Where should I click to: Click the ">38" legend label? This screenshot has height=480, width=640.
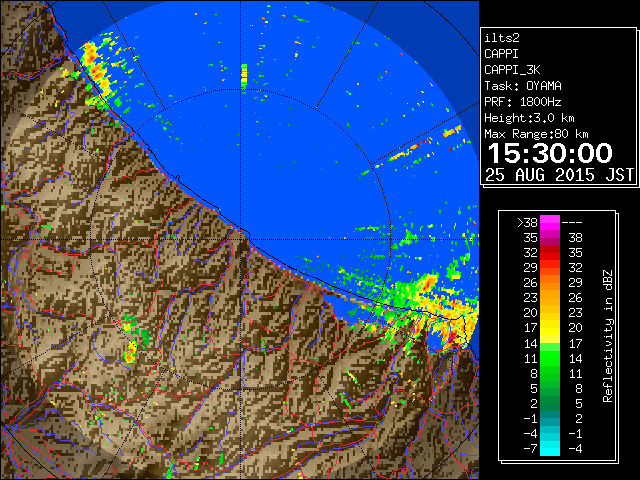[x=527, y=222]
